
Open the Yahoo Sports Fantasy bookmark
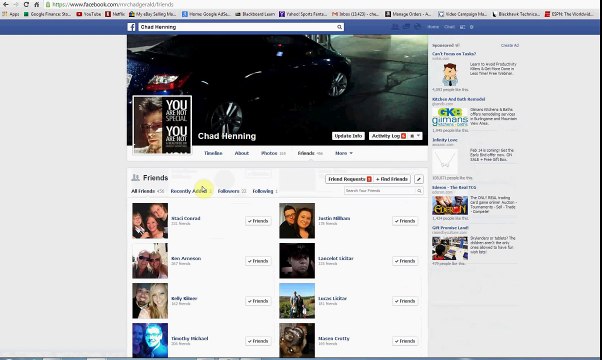click(x=303, y=14)
